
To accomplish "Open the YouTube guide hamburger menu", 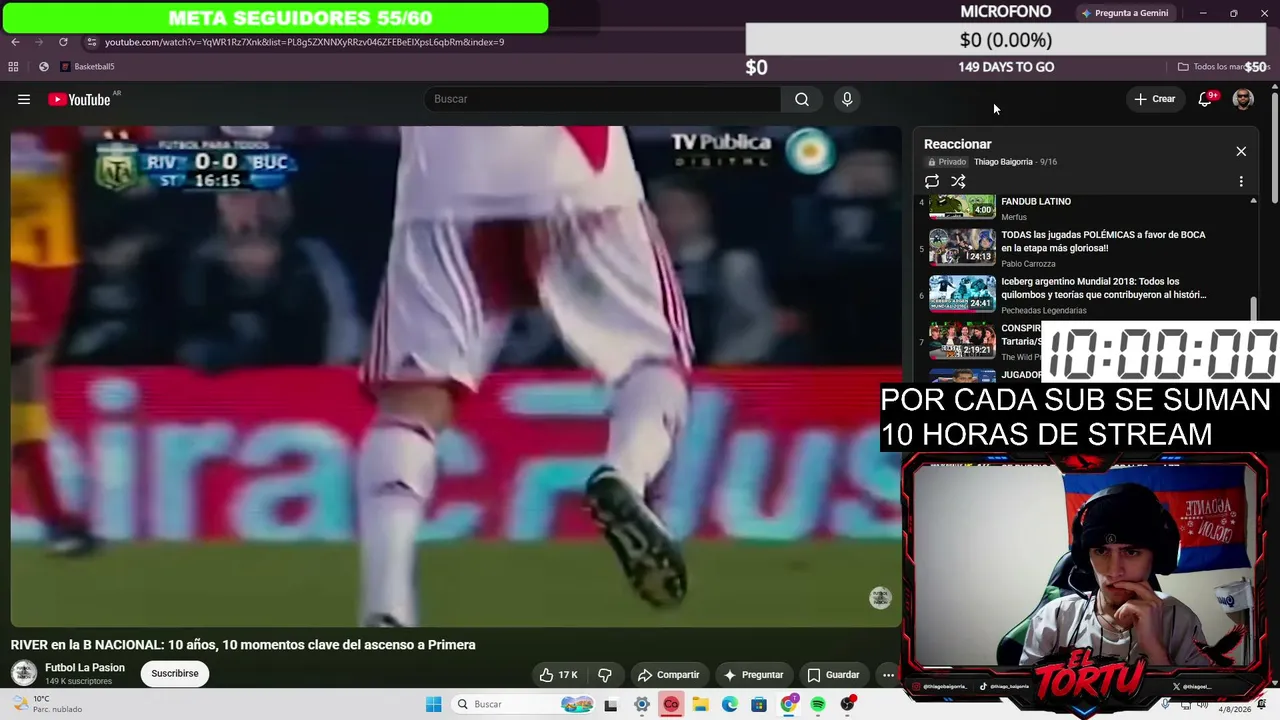I will 24,99.
